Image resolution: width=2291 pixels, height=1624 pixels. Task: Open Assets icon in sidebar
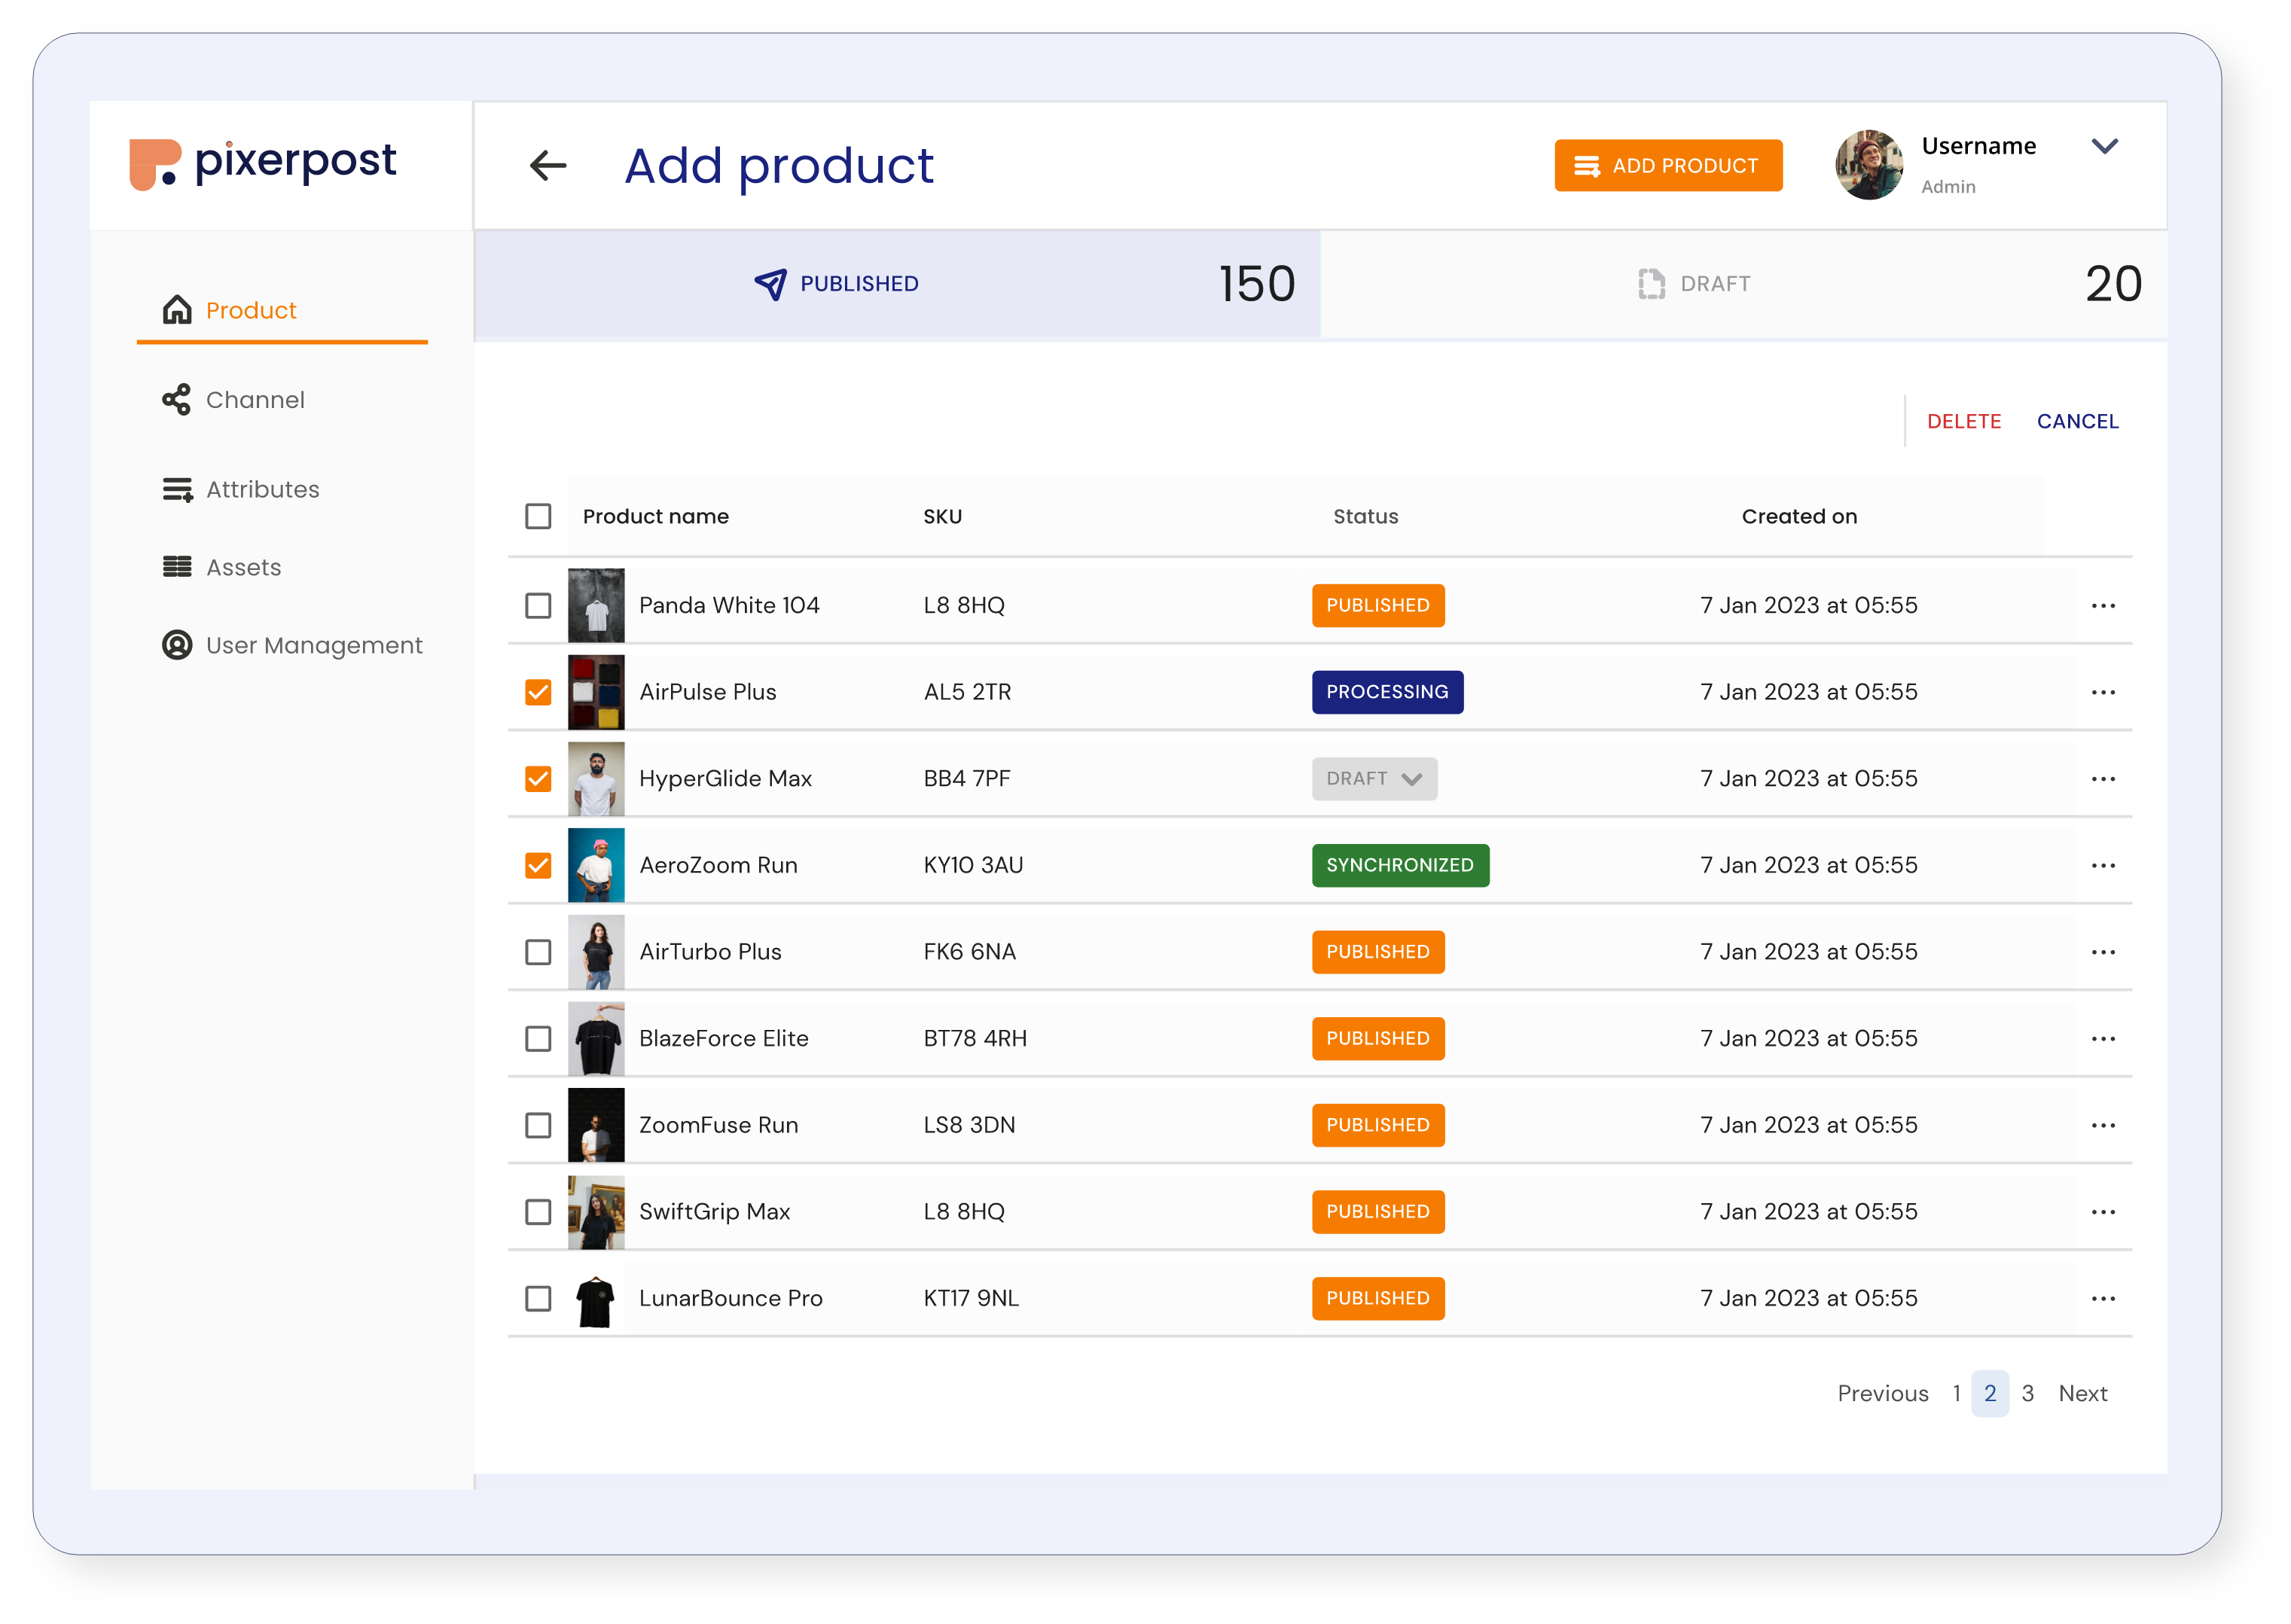pos(177,567)
